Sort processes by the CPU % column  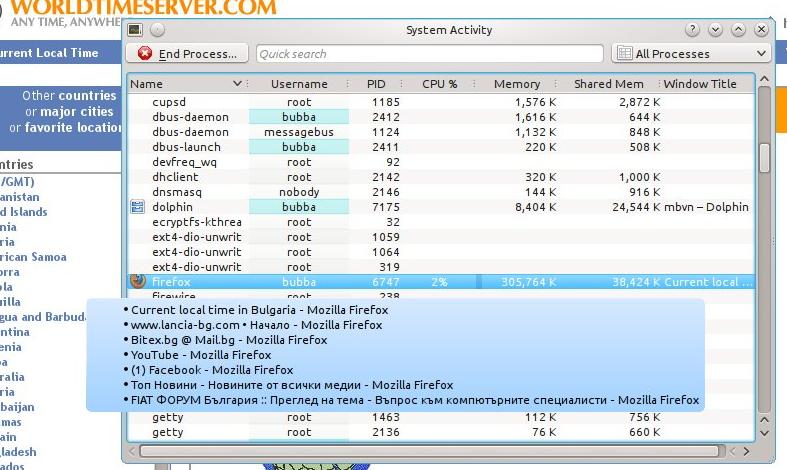coord(440,84)
